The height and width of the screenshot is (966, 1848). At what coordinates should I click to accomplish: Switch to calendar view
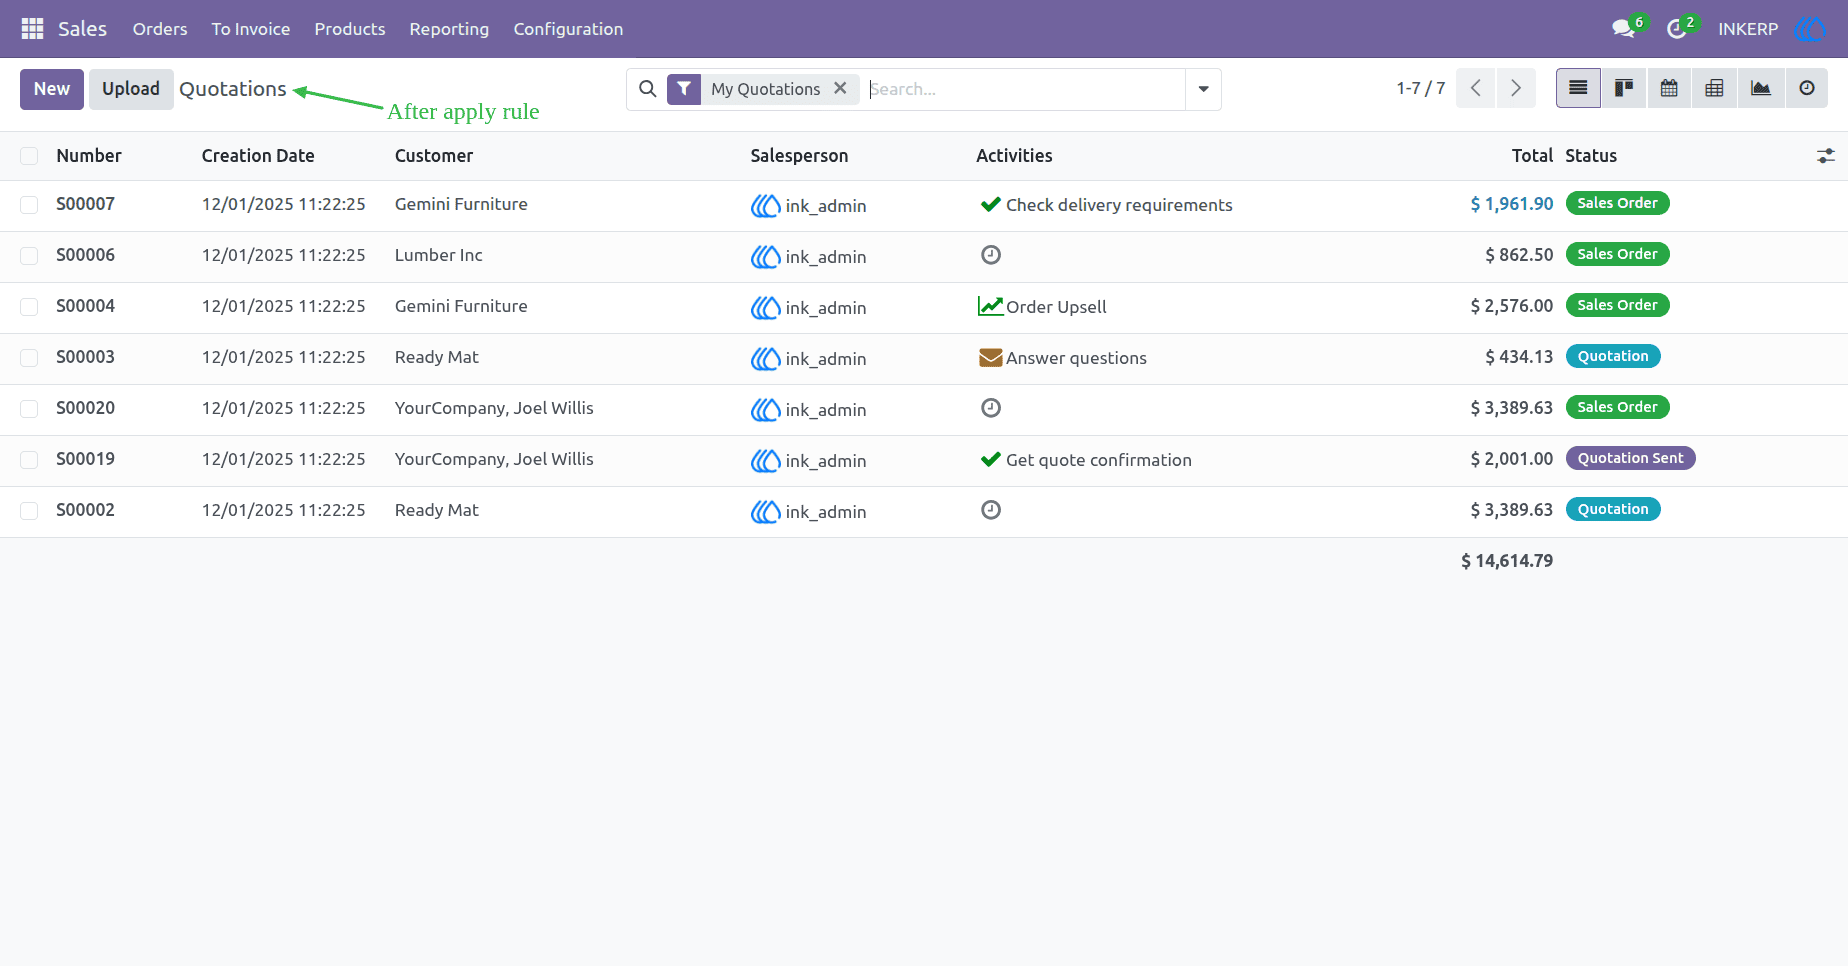coord(1669,88)
